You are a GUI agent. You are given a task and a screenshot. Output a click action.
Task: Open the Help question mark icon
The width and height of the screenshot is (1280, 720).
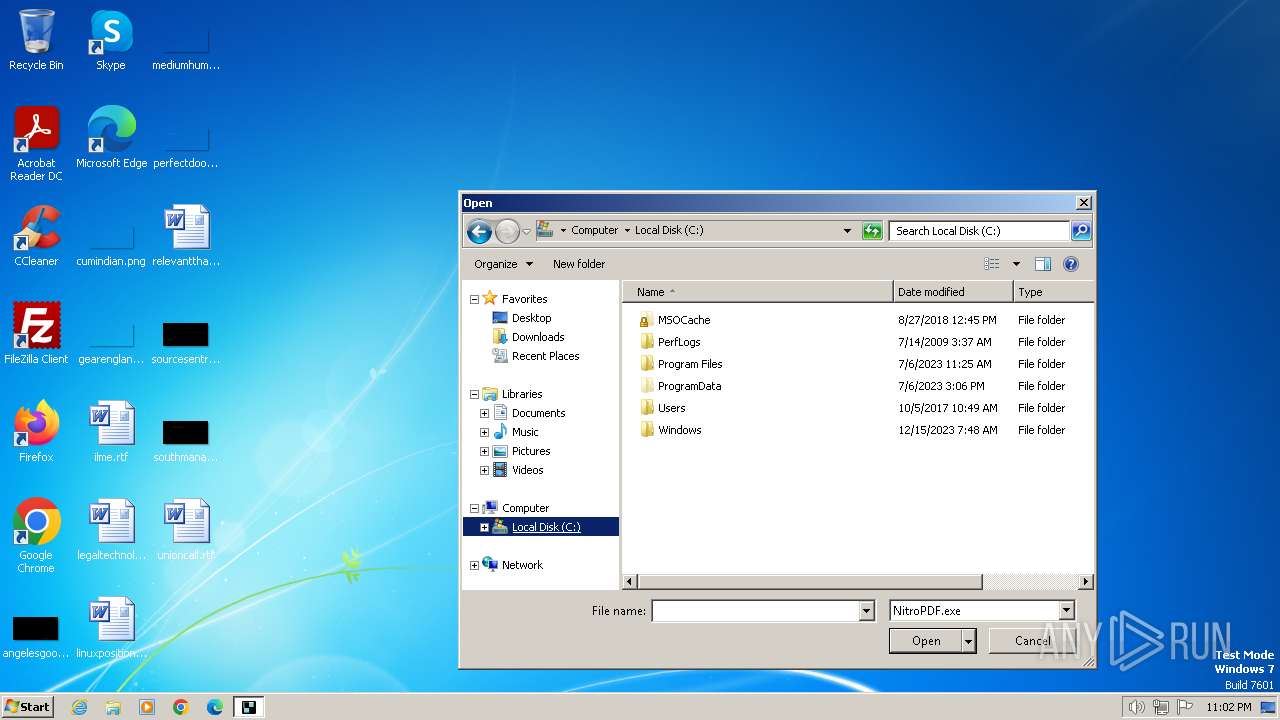(1071, 264)
